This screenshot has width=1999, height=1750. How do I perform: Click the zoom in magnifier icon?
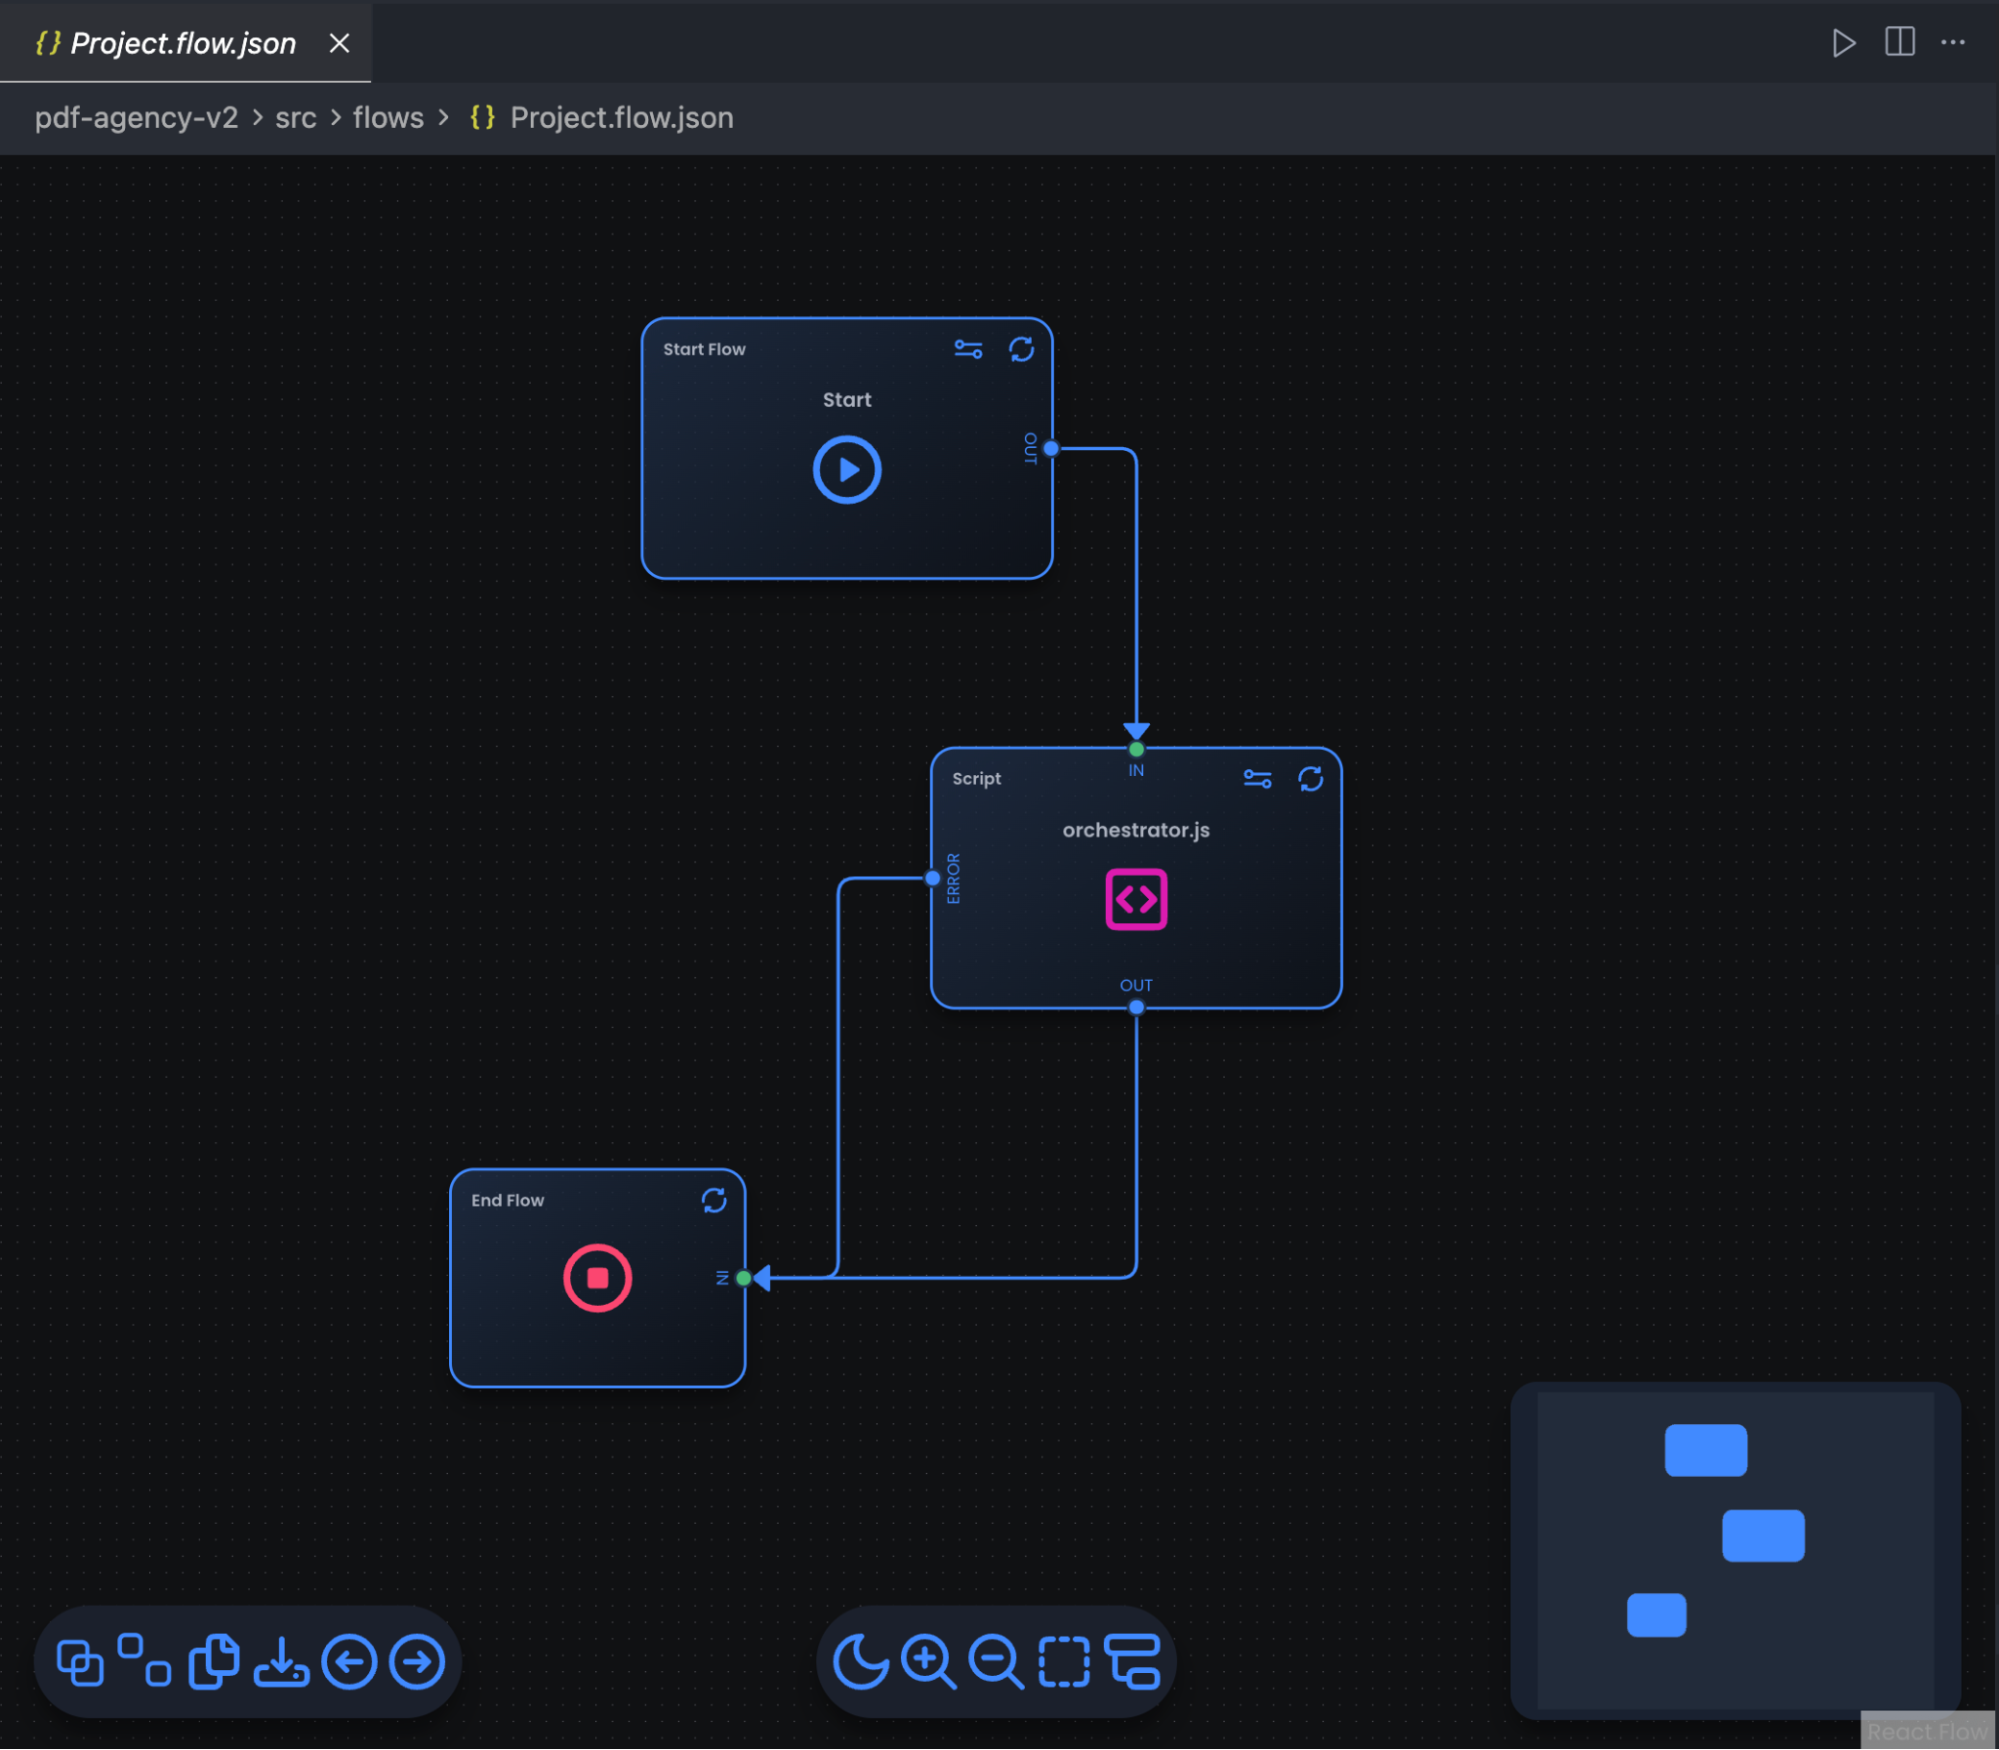coord(928,1663)
